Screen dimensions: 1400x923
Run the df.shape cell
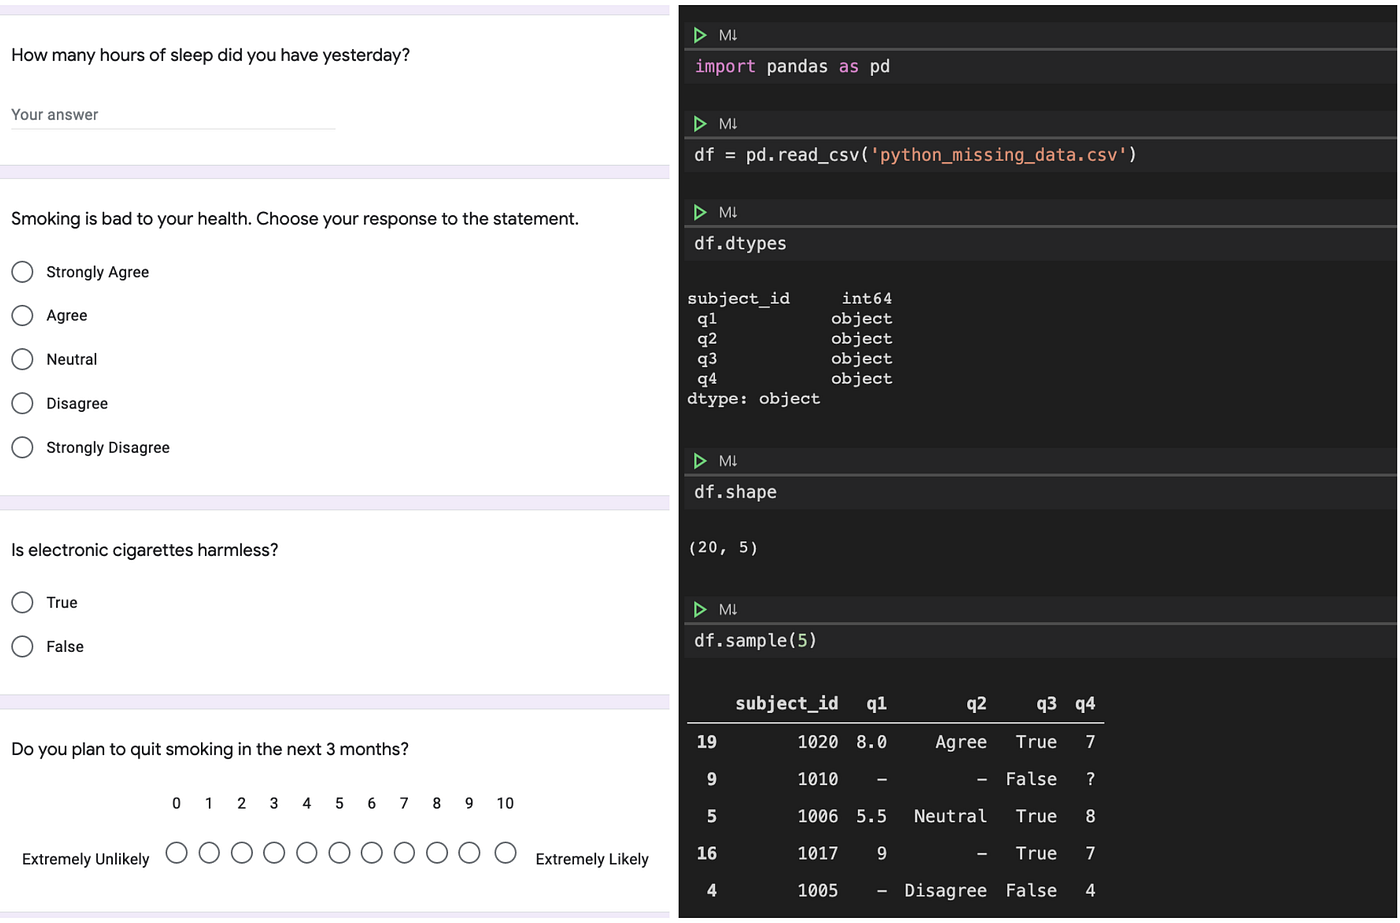click(700, 460)
